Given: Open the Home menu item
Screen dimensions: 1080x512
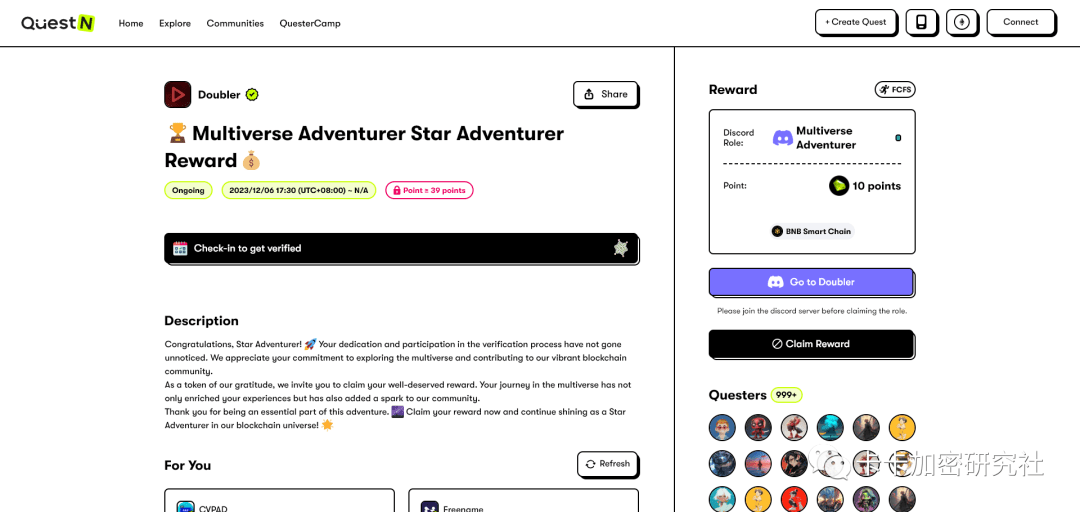Looking at the screenshot, I should (131, 23).
